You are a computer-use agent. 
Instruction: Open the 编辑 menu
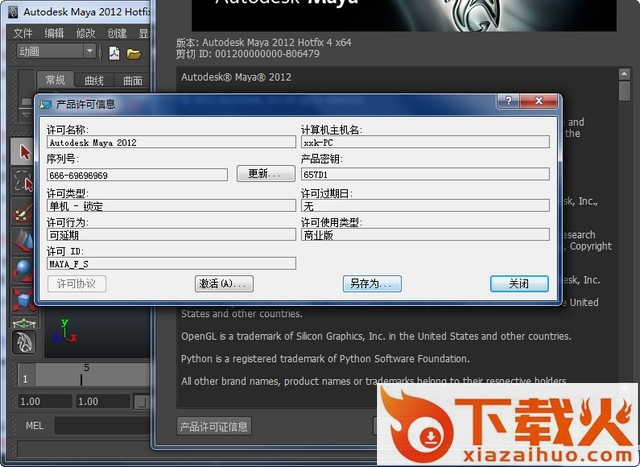pyautogui.click(x=54, y=32)
